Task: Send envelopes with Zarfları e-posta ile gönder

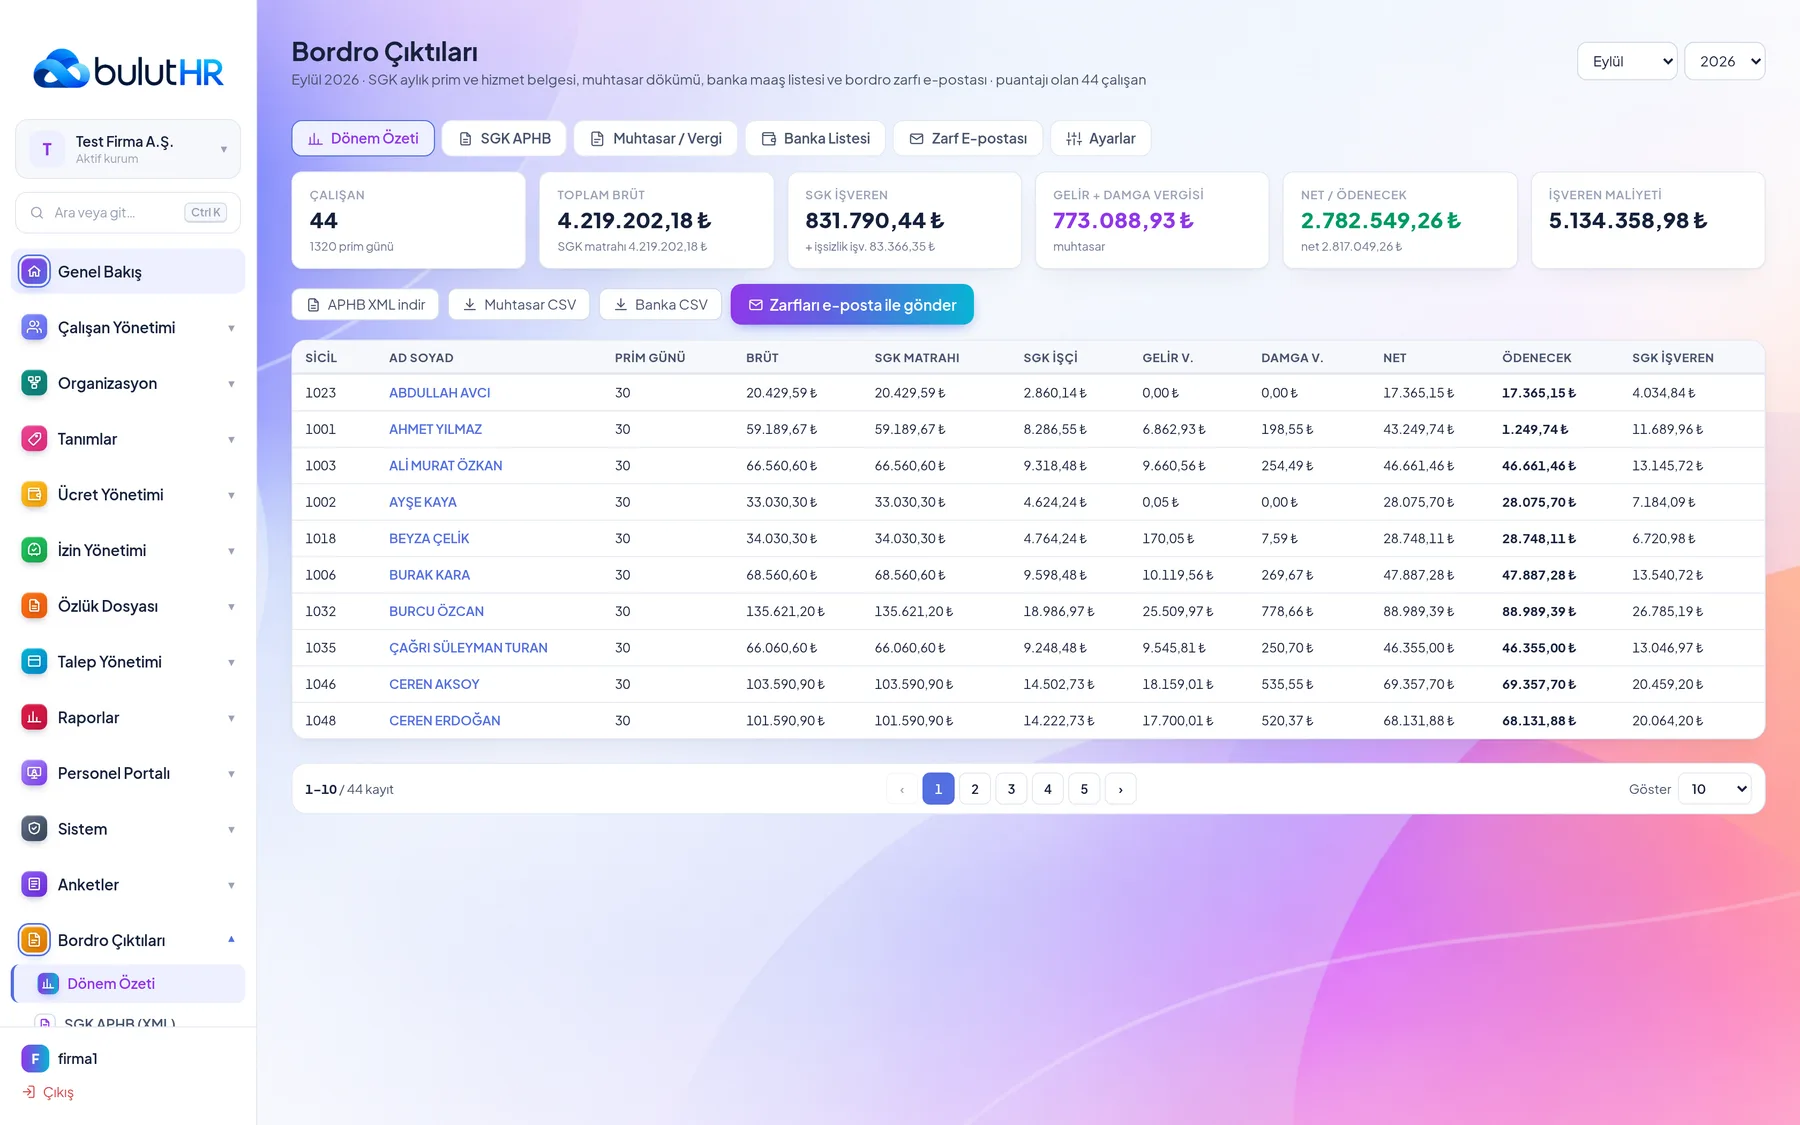Action: click(x=852, y=304)
